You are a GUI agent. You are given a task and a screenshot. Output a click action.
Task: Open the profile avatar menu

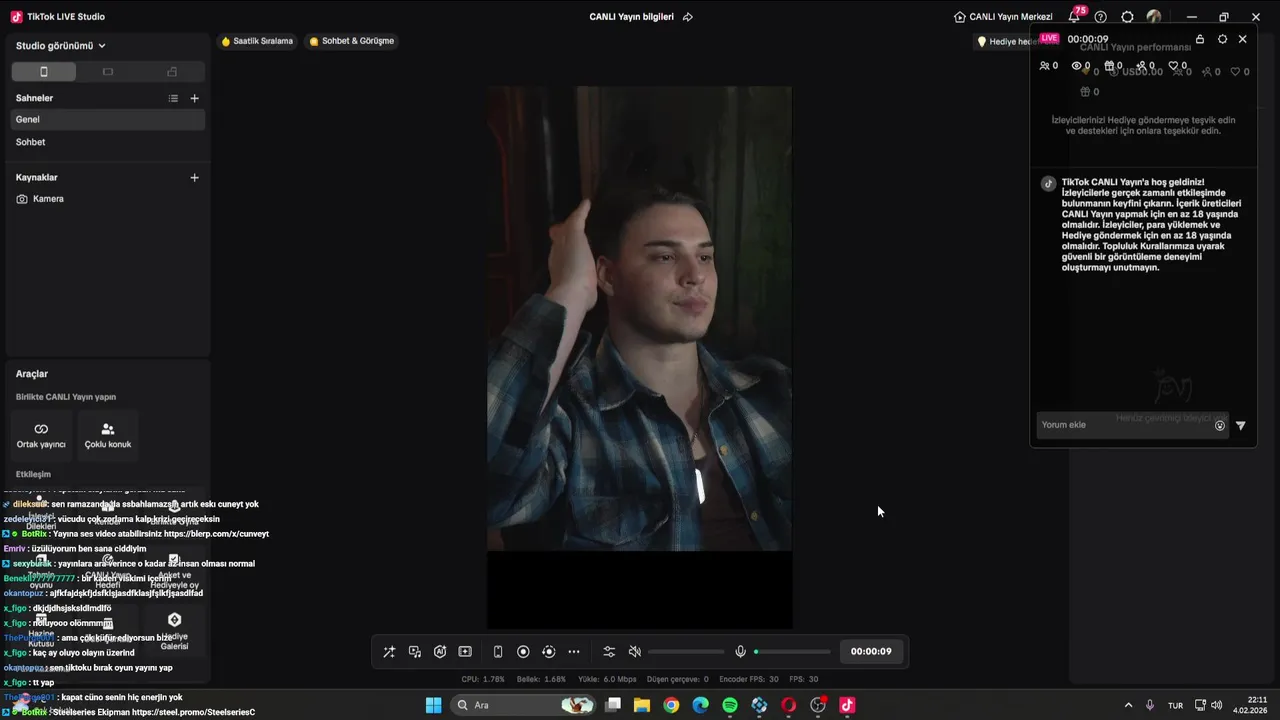1154,17
